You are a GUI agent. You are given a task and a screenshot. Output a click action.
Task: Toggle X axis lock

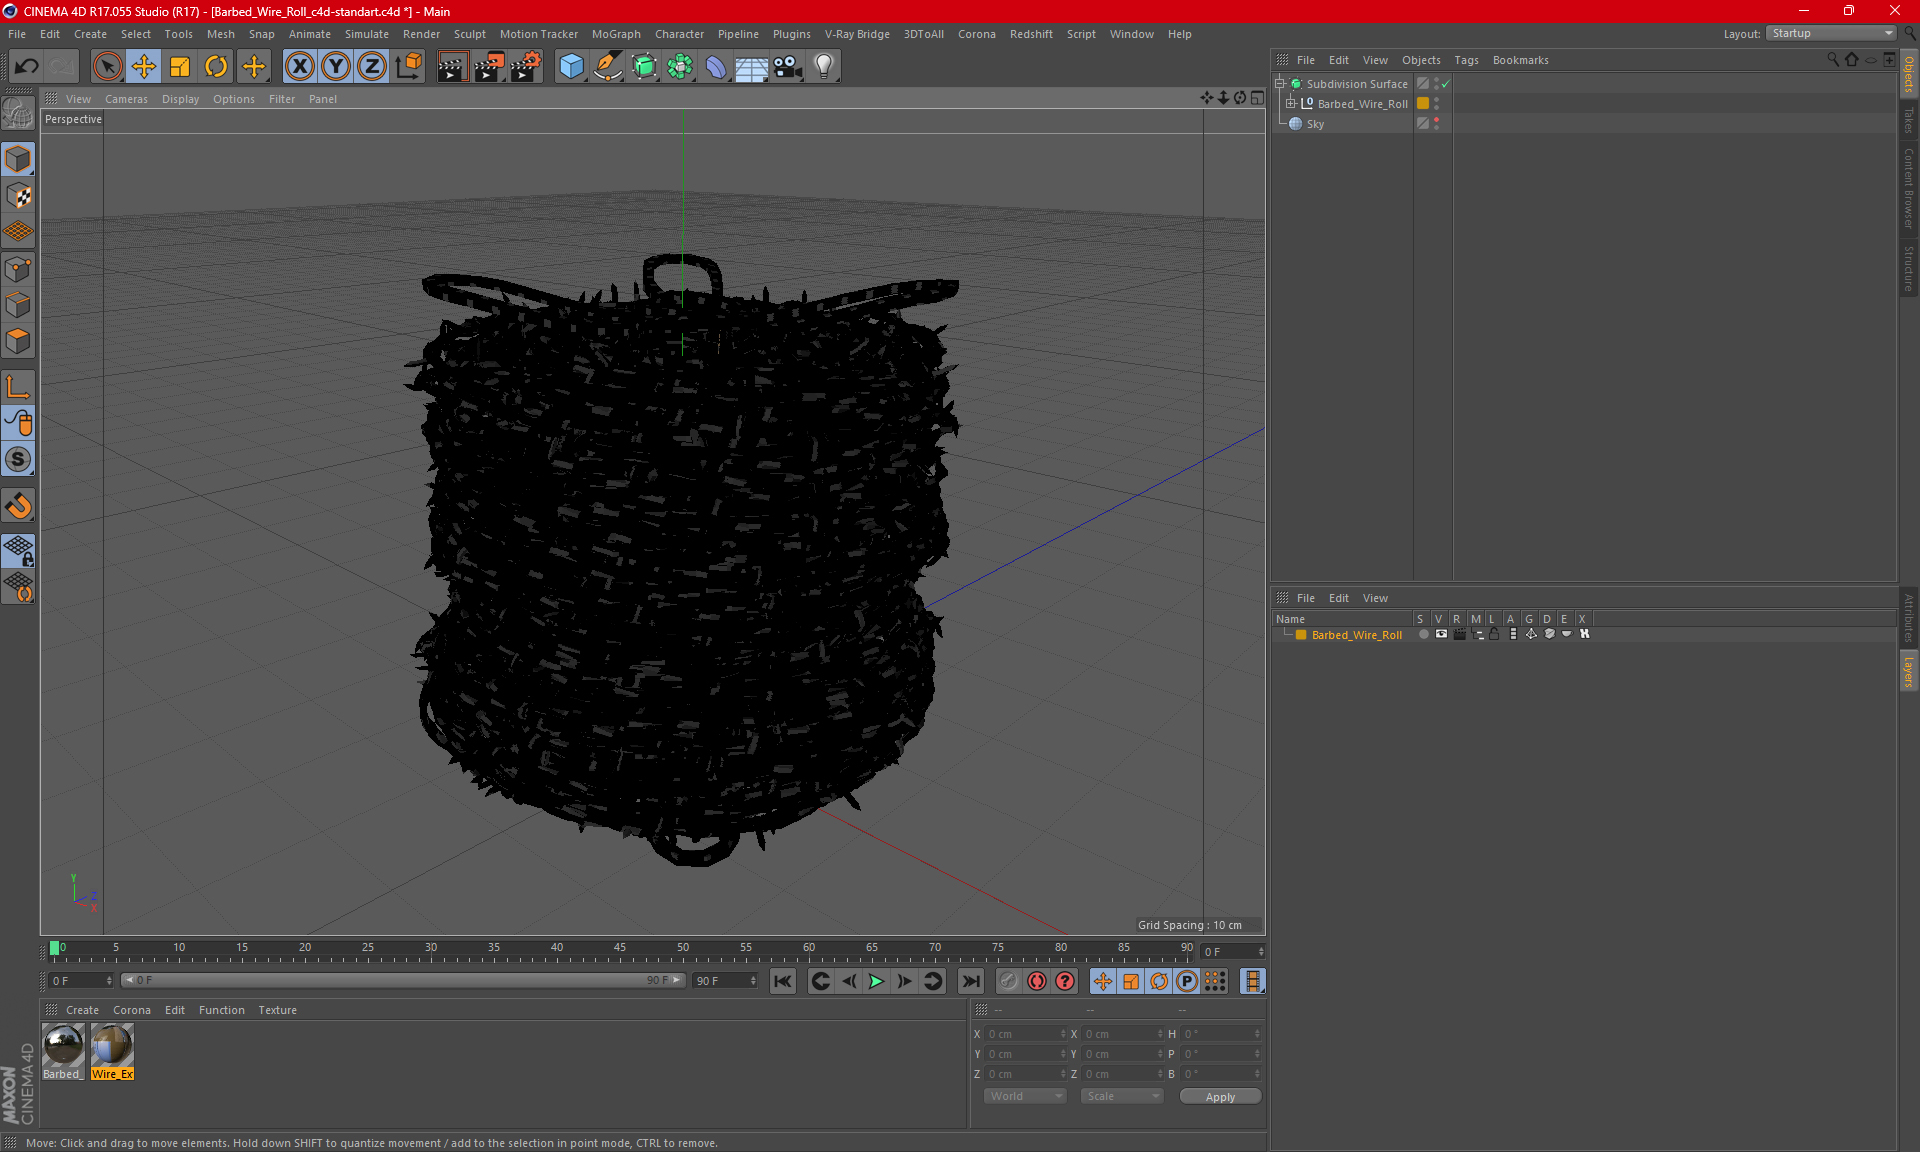coord(299,67)
